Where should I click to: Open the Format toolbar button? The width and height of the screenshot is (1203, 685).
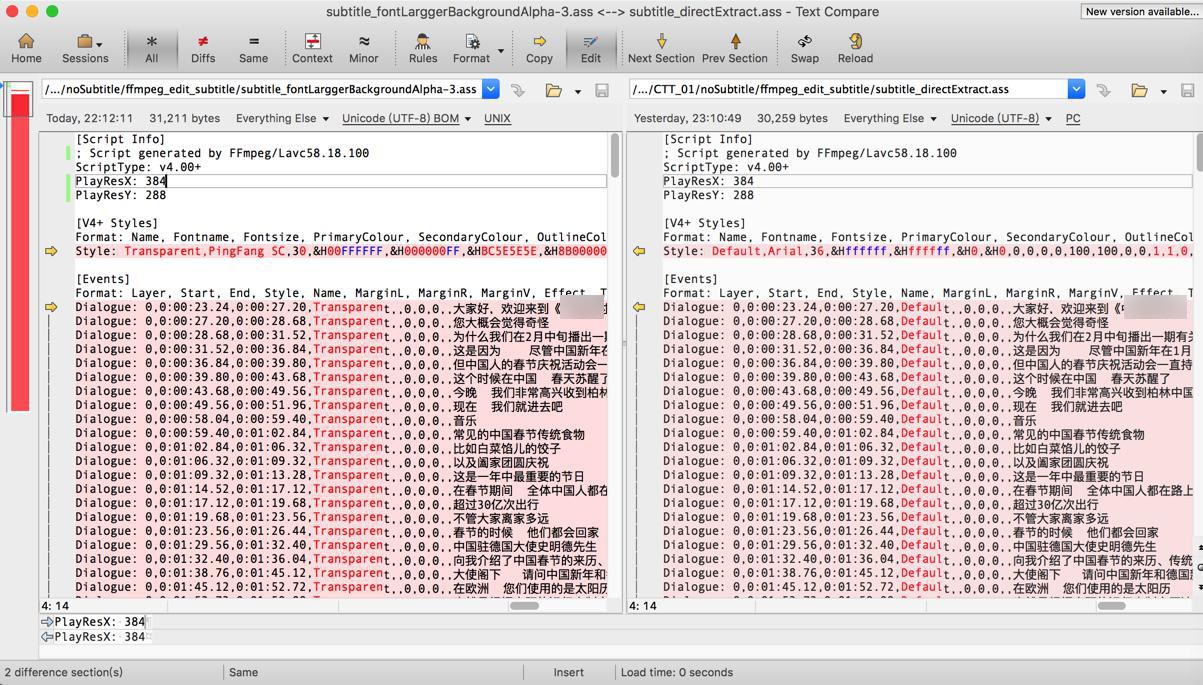tap(471, 47)
